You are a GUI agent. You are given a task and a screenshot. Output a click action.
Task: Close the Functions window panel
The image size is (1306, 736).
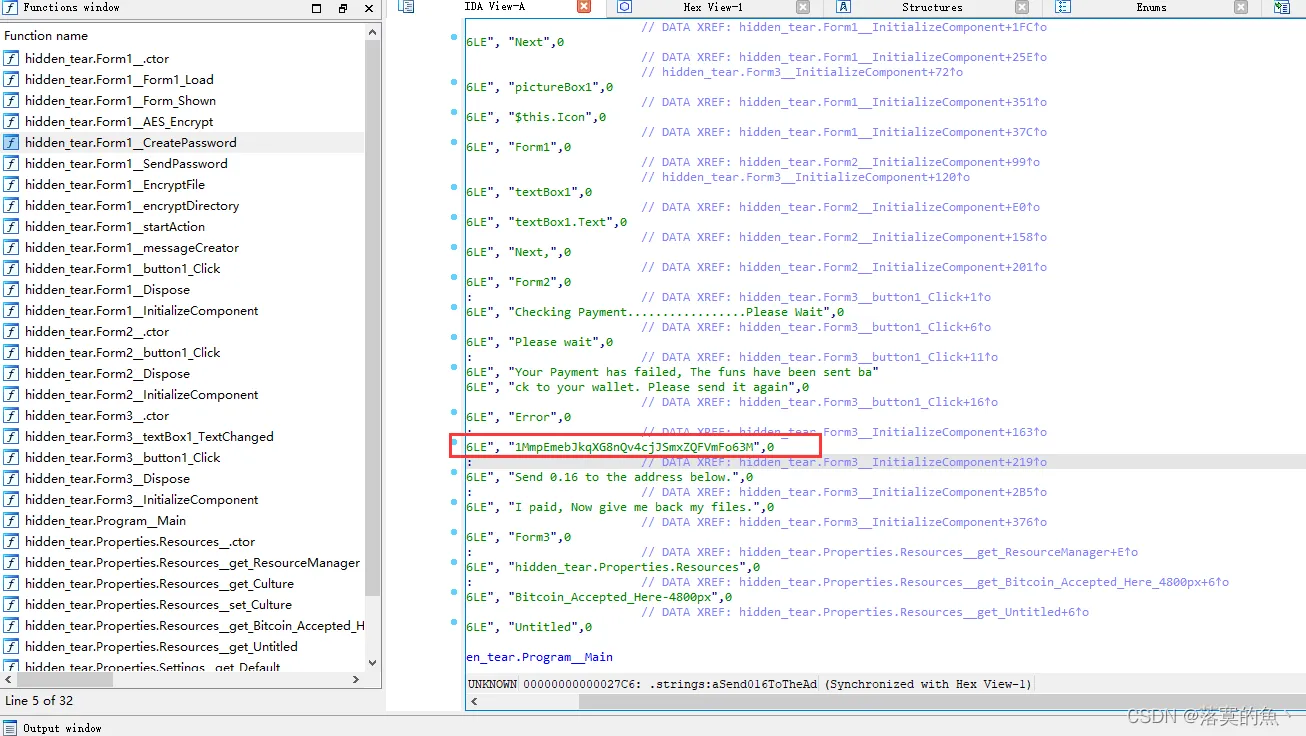(369, 8)
